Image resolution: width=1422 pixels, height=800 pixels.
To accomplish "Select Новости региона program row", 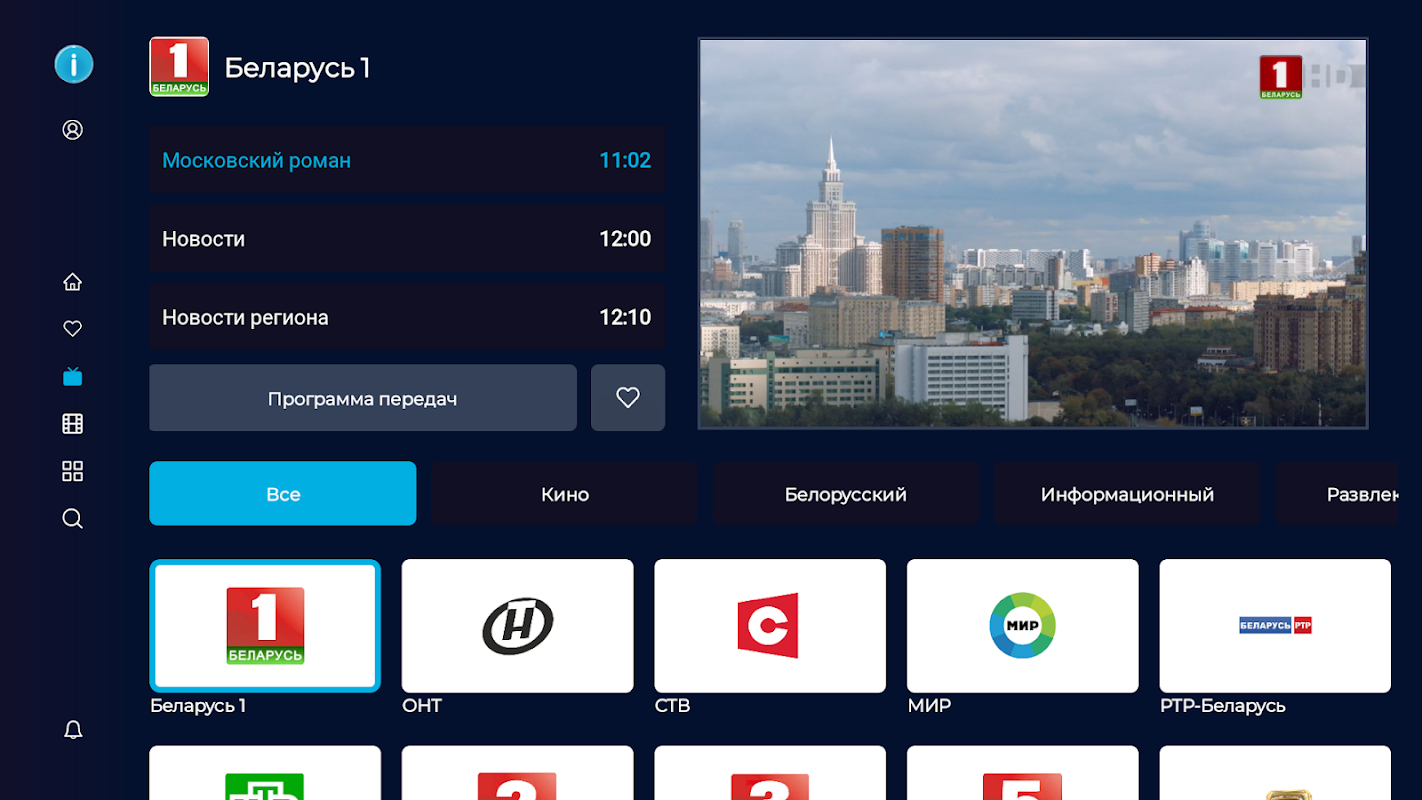I will tap(407, 317).
